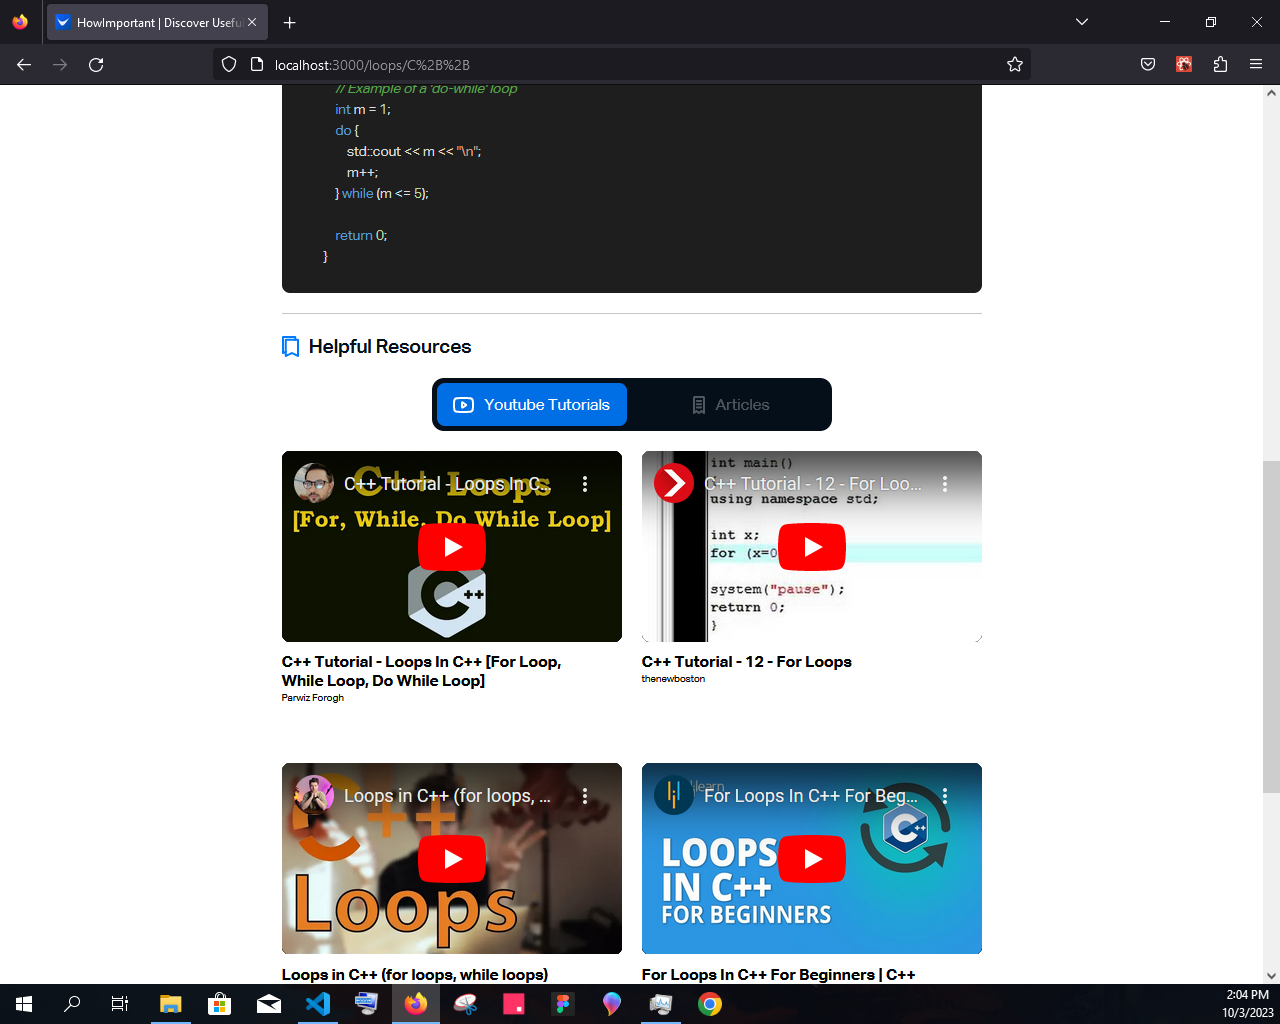Click the author name 'thenewboston'
The width and height of the screenshot is (1280, 1024).
(673, 679)
